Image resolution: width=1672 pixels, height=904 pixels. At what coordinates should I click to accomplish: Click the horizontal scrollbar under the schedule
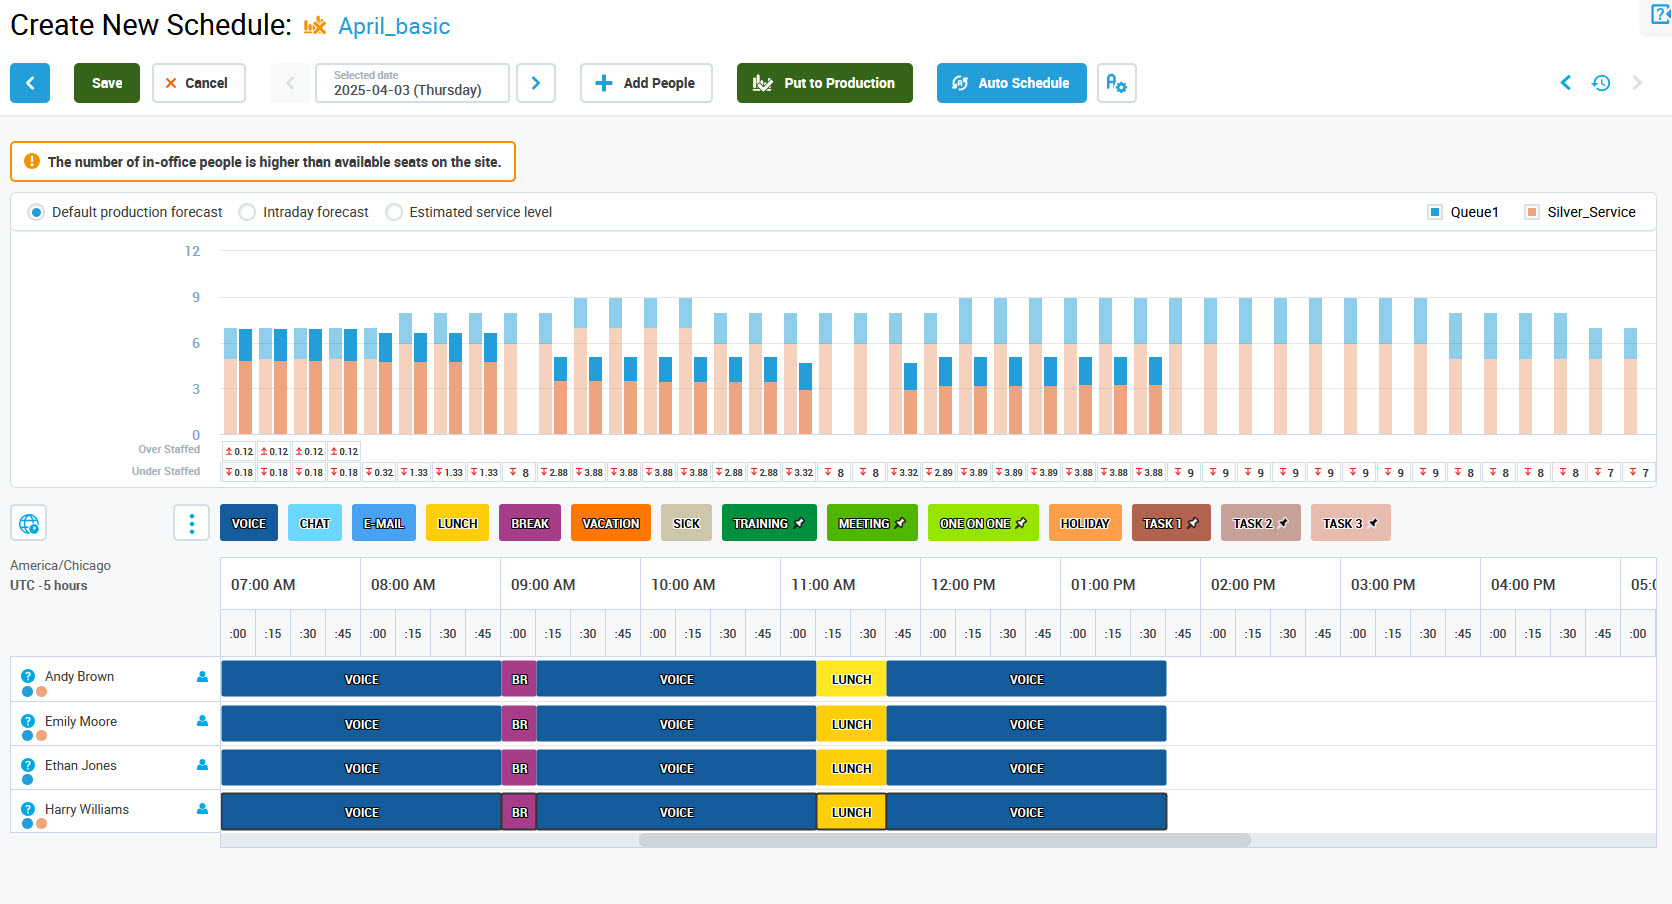[944, 840]
